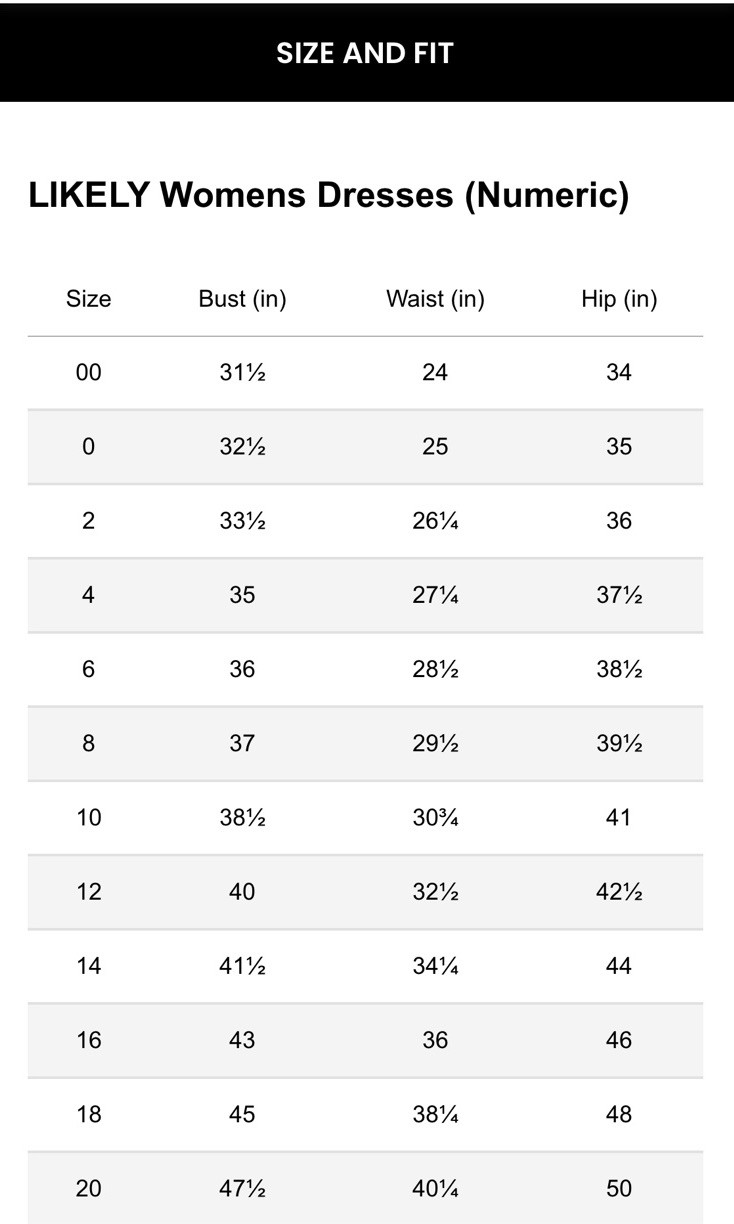Screen dimensions: 734x1224
Task: Click hip value 38½ in size 6 row
Action: click(619, 669)
